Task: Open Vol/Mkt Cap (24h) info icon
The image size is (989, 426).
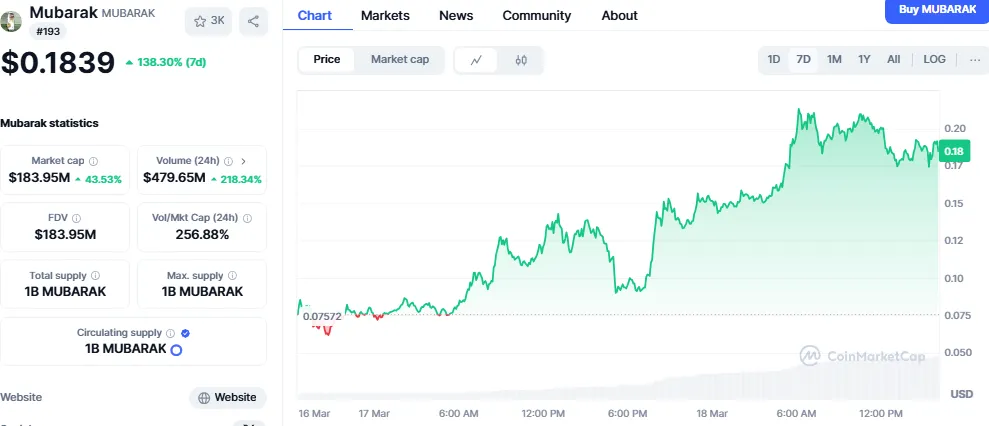Action: click(247, 218)
